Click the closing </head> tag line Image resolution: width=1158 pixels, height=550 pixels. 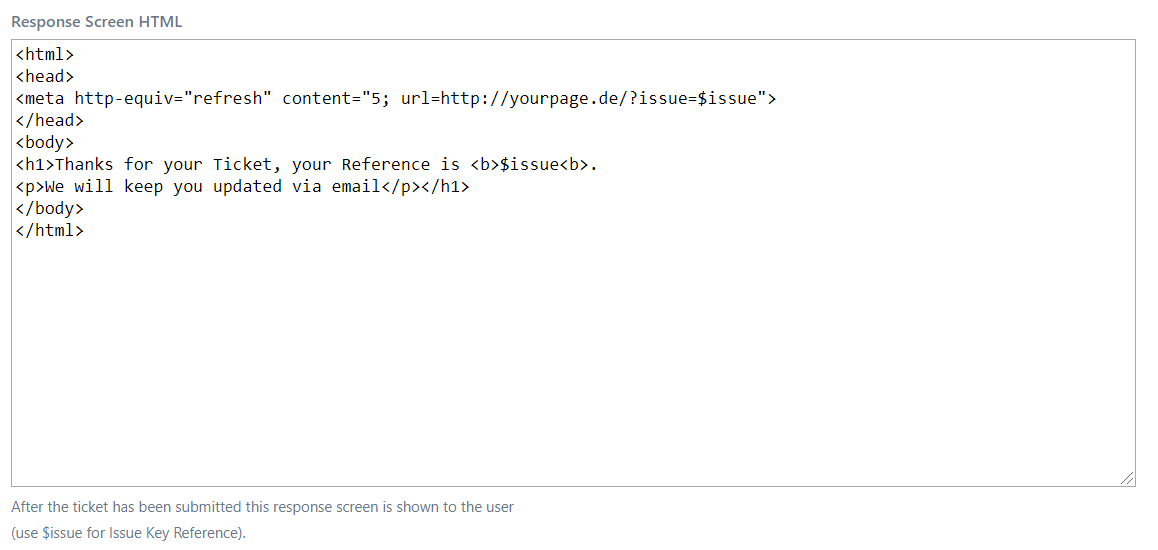(50, 121)
